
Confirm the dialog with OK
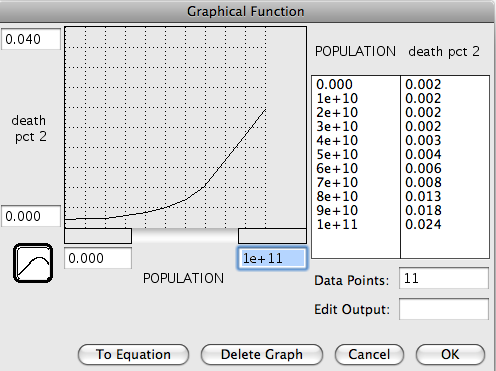450,354
